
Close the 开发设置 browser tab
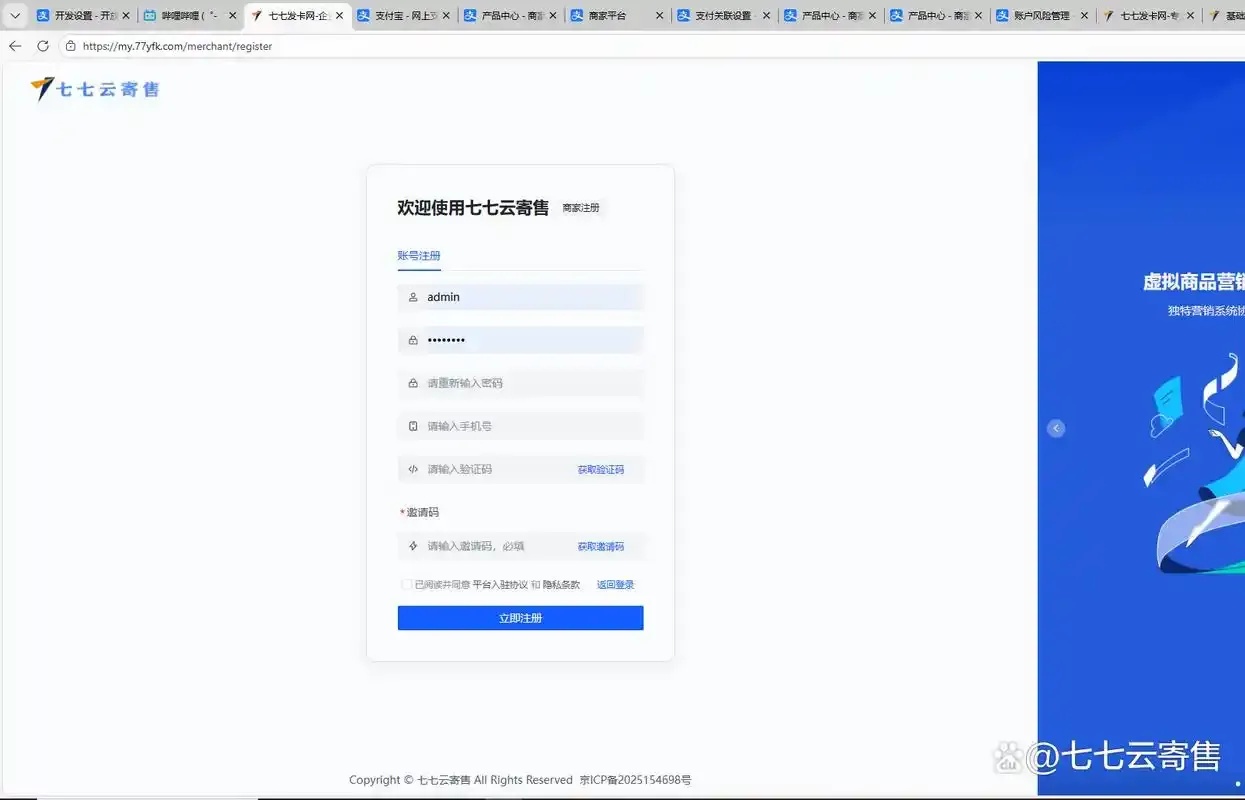coord(126,16)
